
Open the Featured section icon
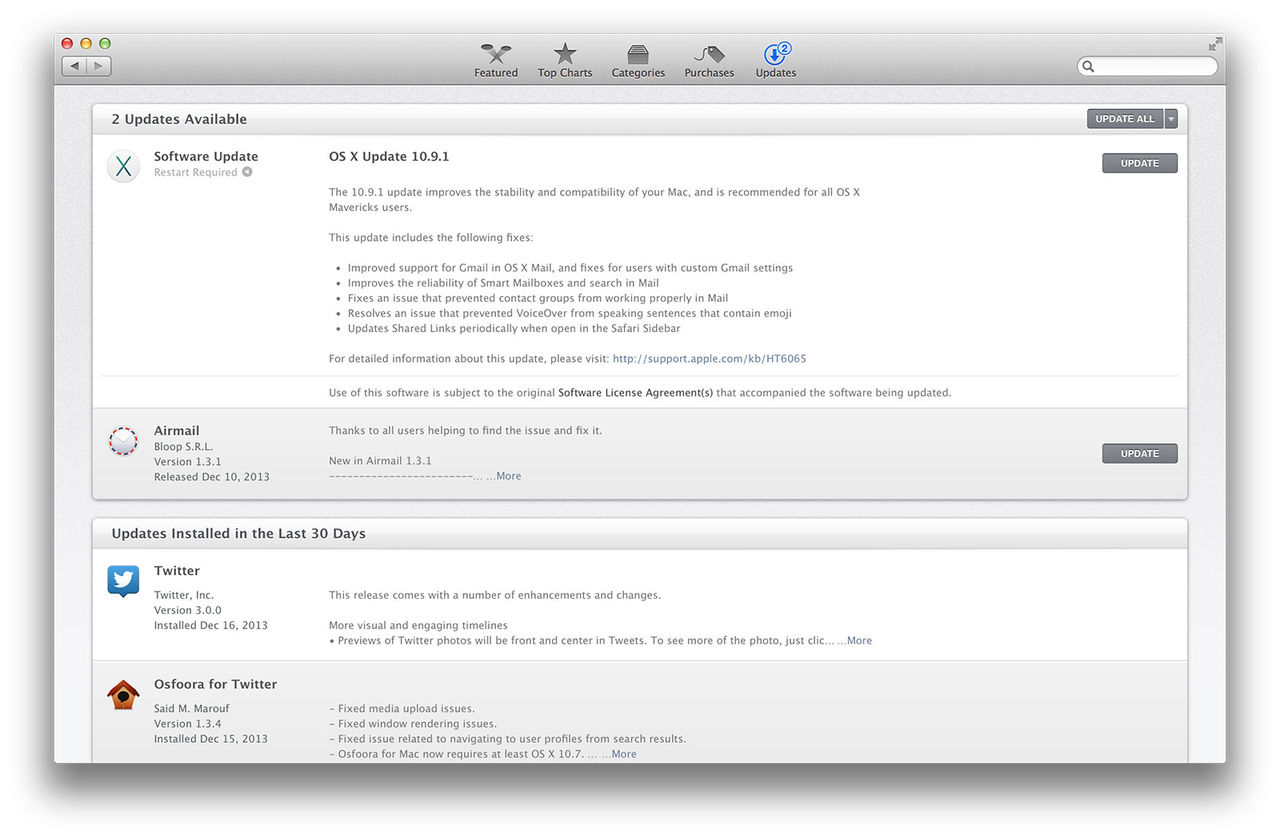tap(495, 55)
